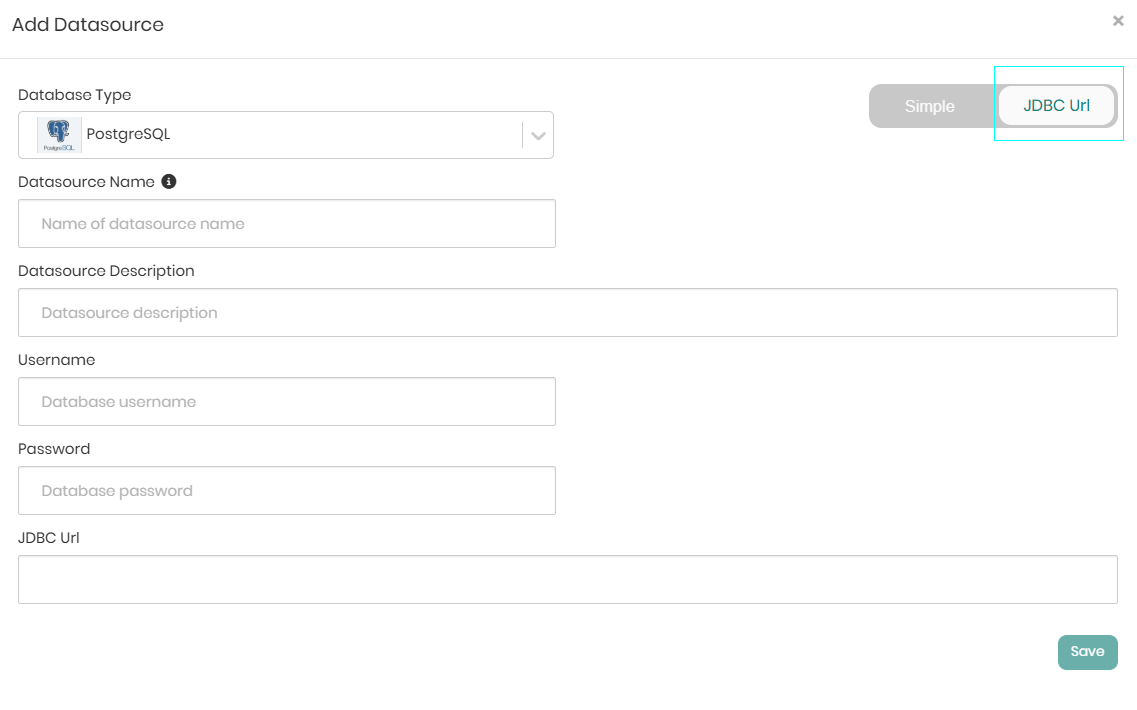Click the Database password field

(x=287, y=491)
